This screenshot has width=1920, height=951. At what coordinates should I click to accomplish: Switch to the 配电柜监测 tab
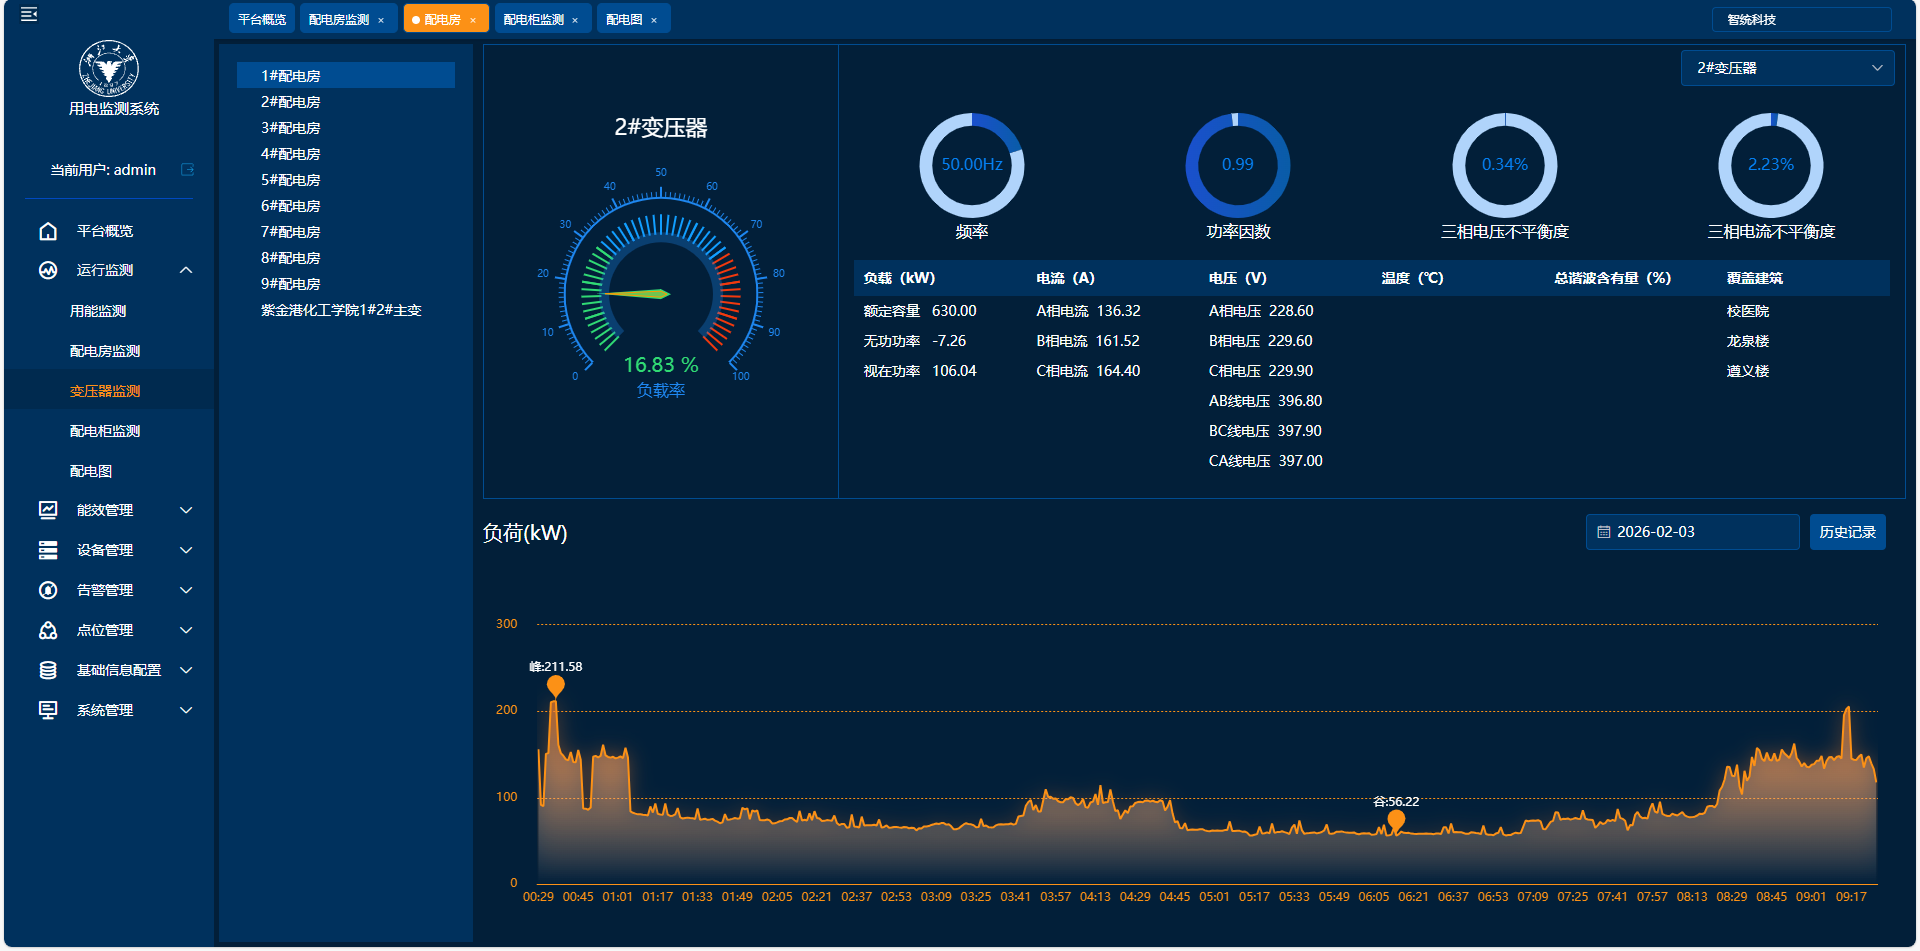click(533, 20)
